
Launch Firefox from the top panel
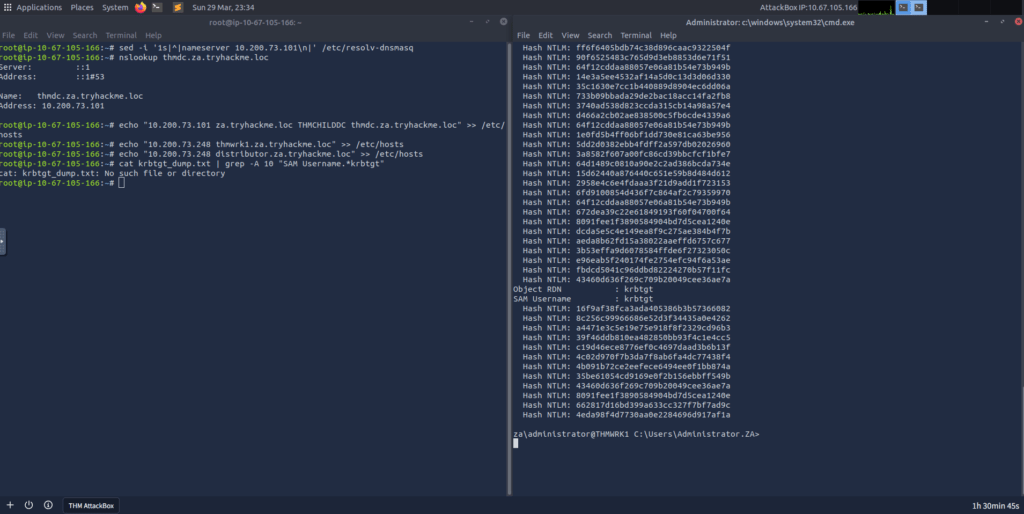[x=140, y=7]
